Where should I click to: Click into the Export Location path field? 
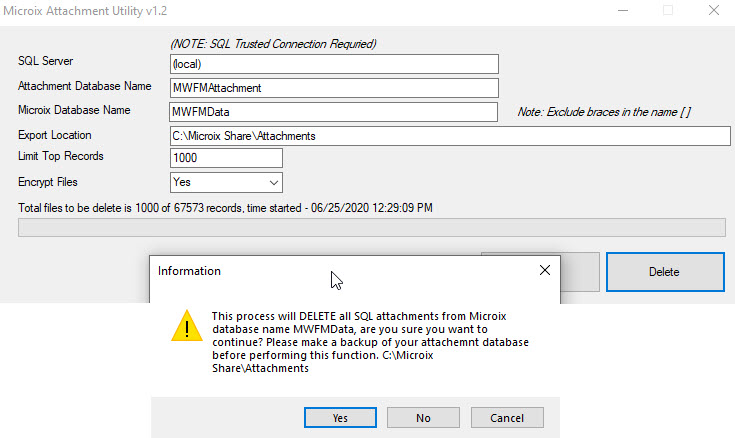(450, 136)
